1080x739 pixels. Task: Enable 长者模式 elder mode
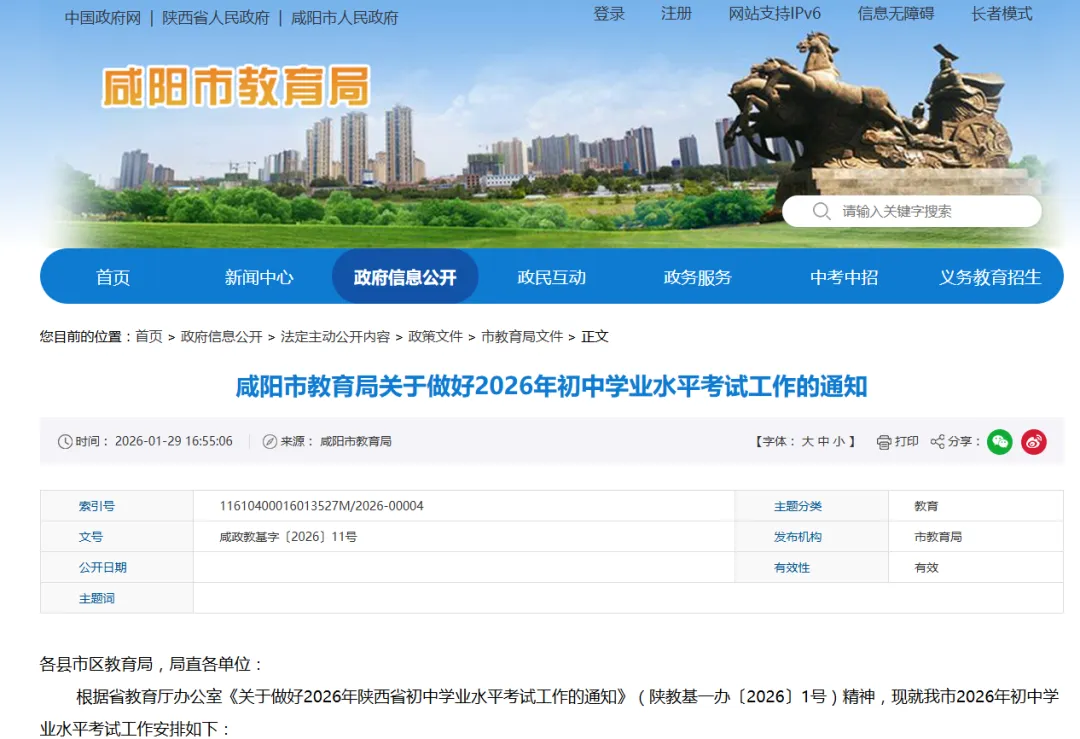coord(999,14)
